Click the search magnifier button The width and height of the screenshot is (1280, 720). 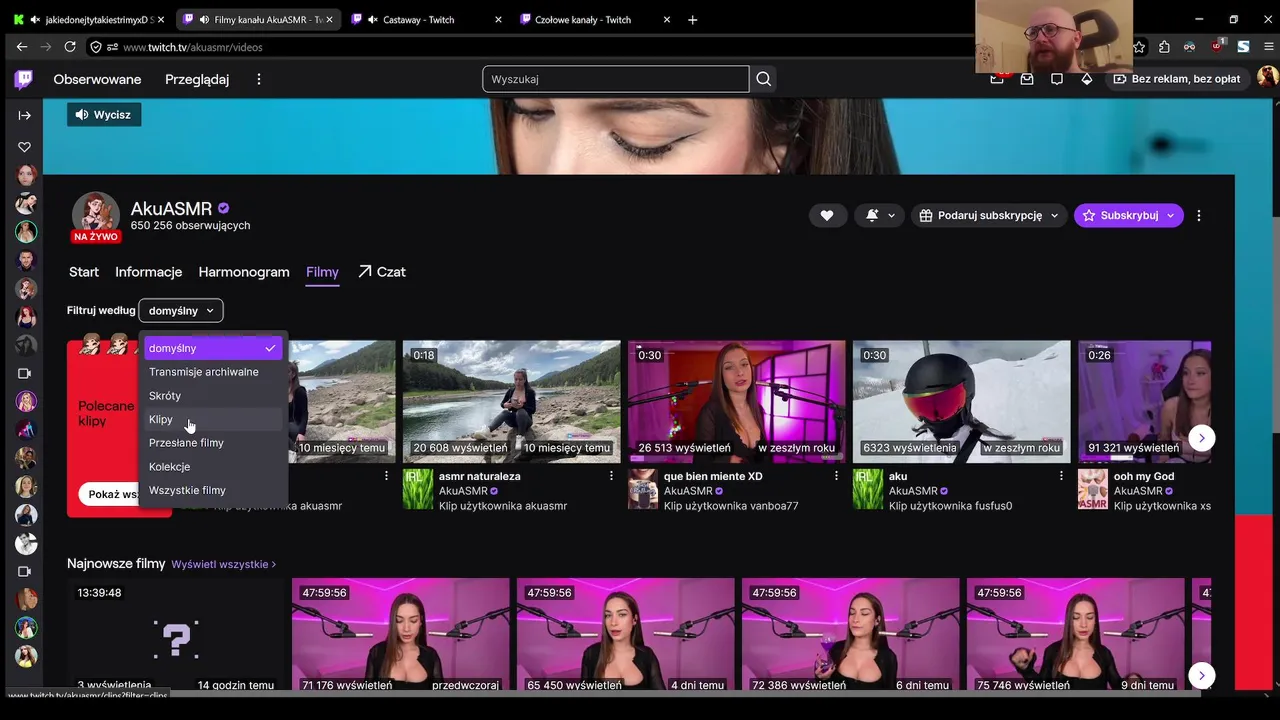(764, 79)
